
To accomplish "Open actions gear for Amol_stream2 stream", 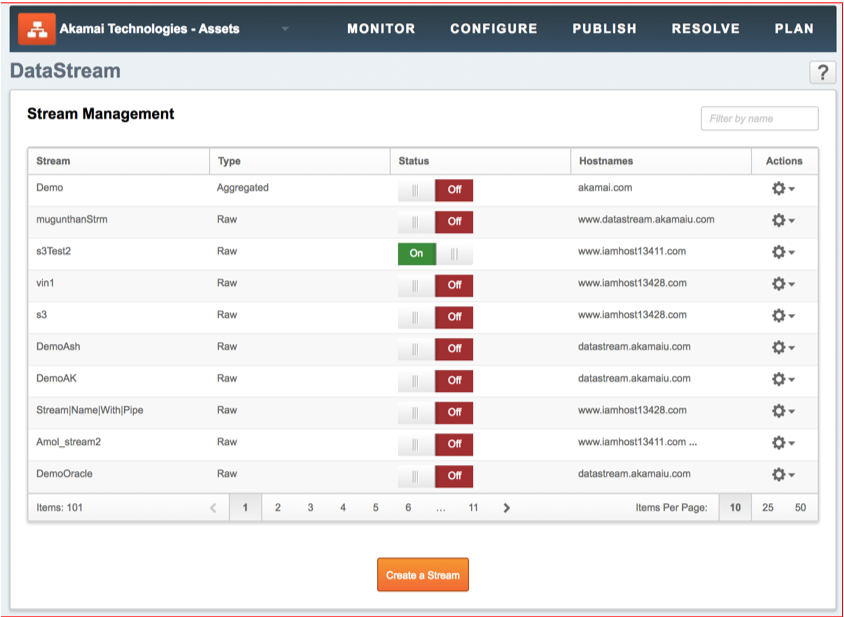I will click(x=783, y=443).
